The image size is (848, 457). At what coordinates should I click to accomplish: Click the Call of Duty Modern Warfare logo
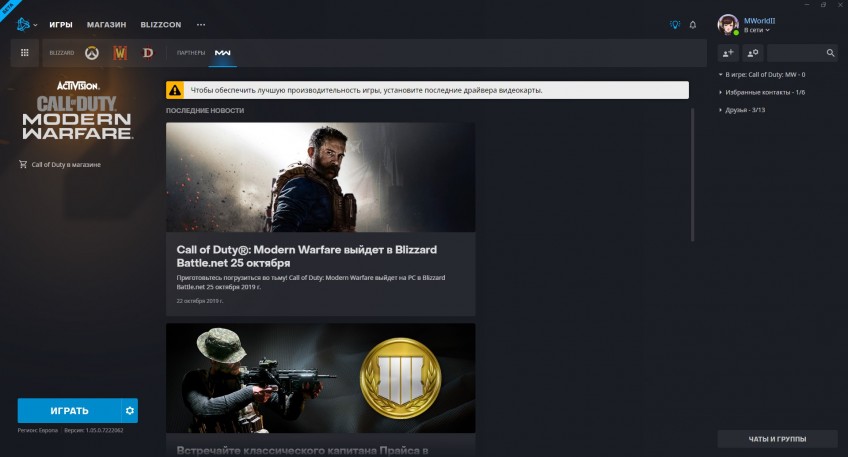(x=77, y=111)
